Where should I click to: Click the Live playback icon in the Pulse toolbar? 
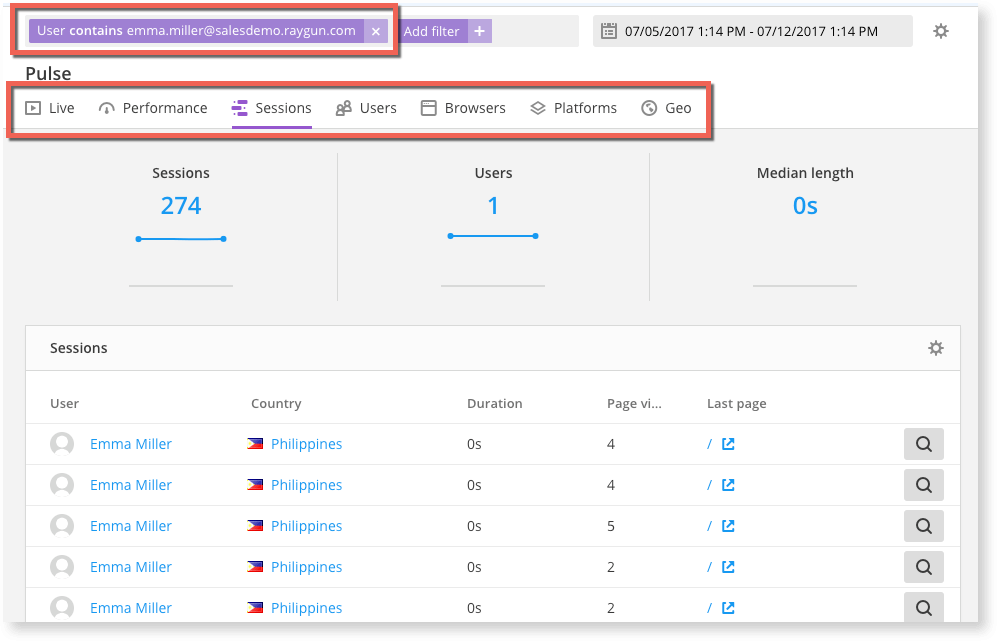click(31, 107)
